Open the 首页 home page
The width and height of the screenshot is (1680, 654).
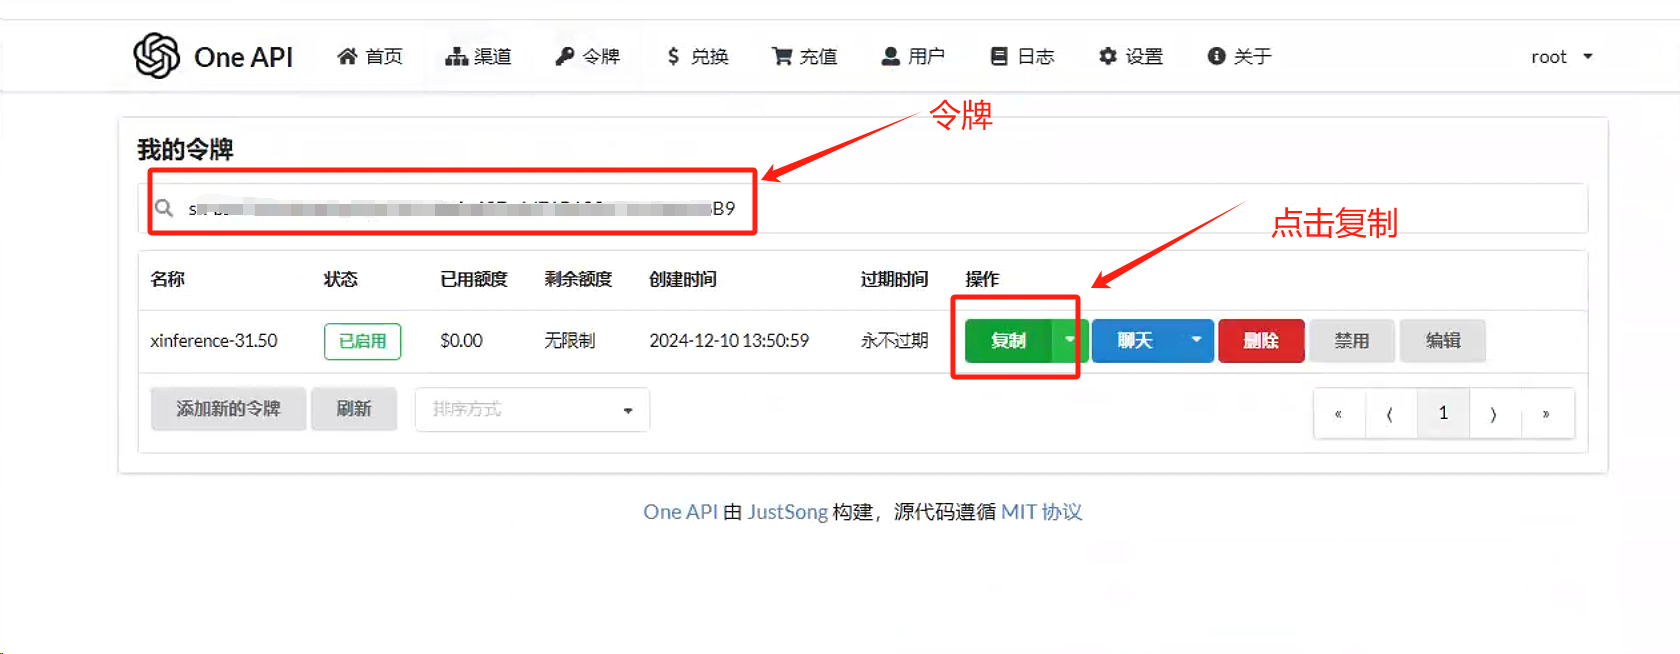pyautogui.click(x=370, y=57)
